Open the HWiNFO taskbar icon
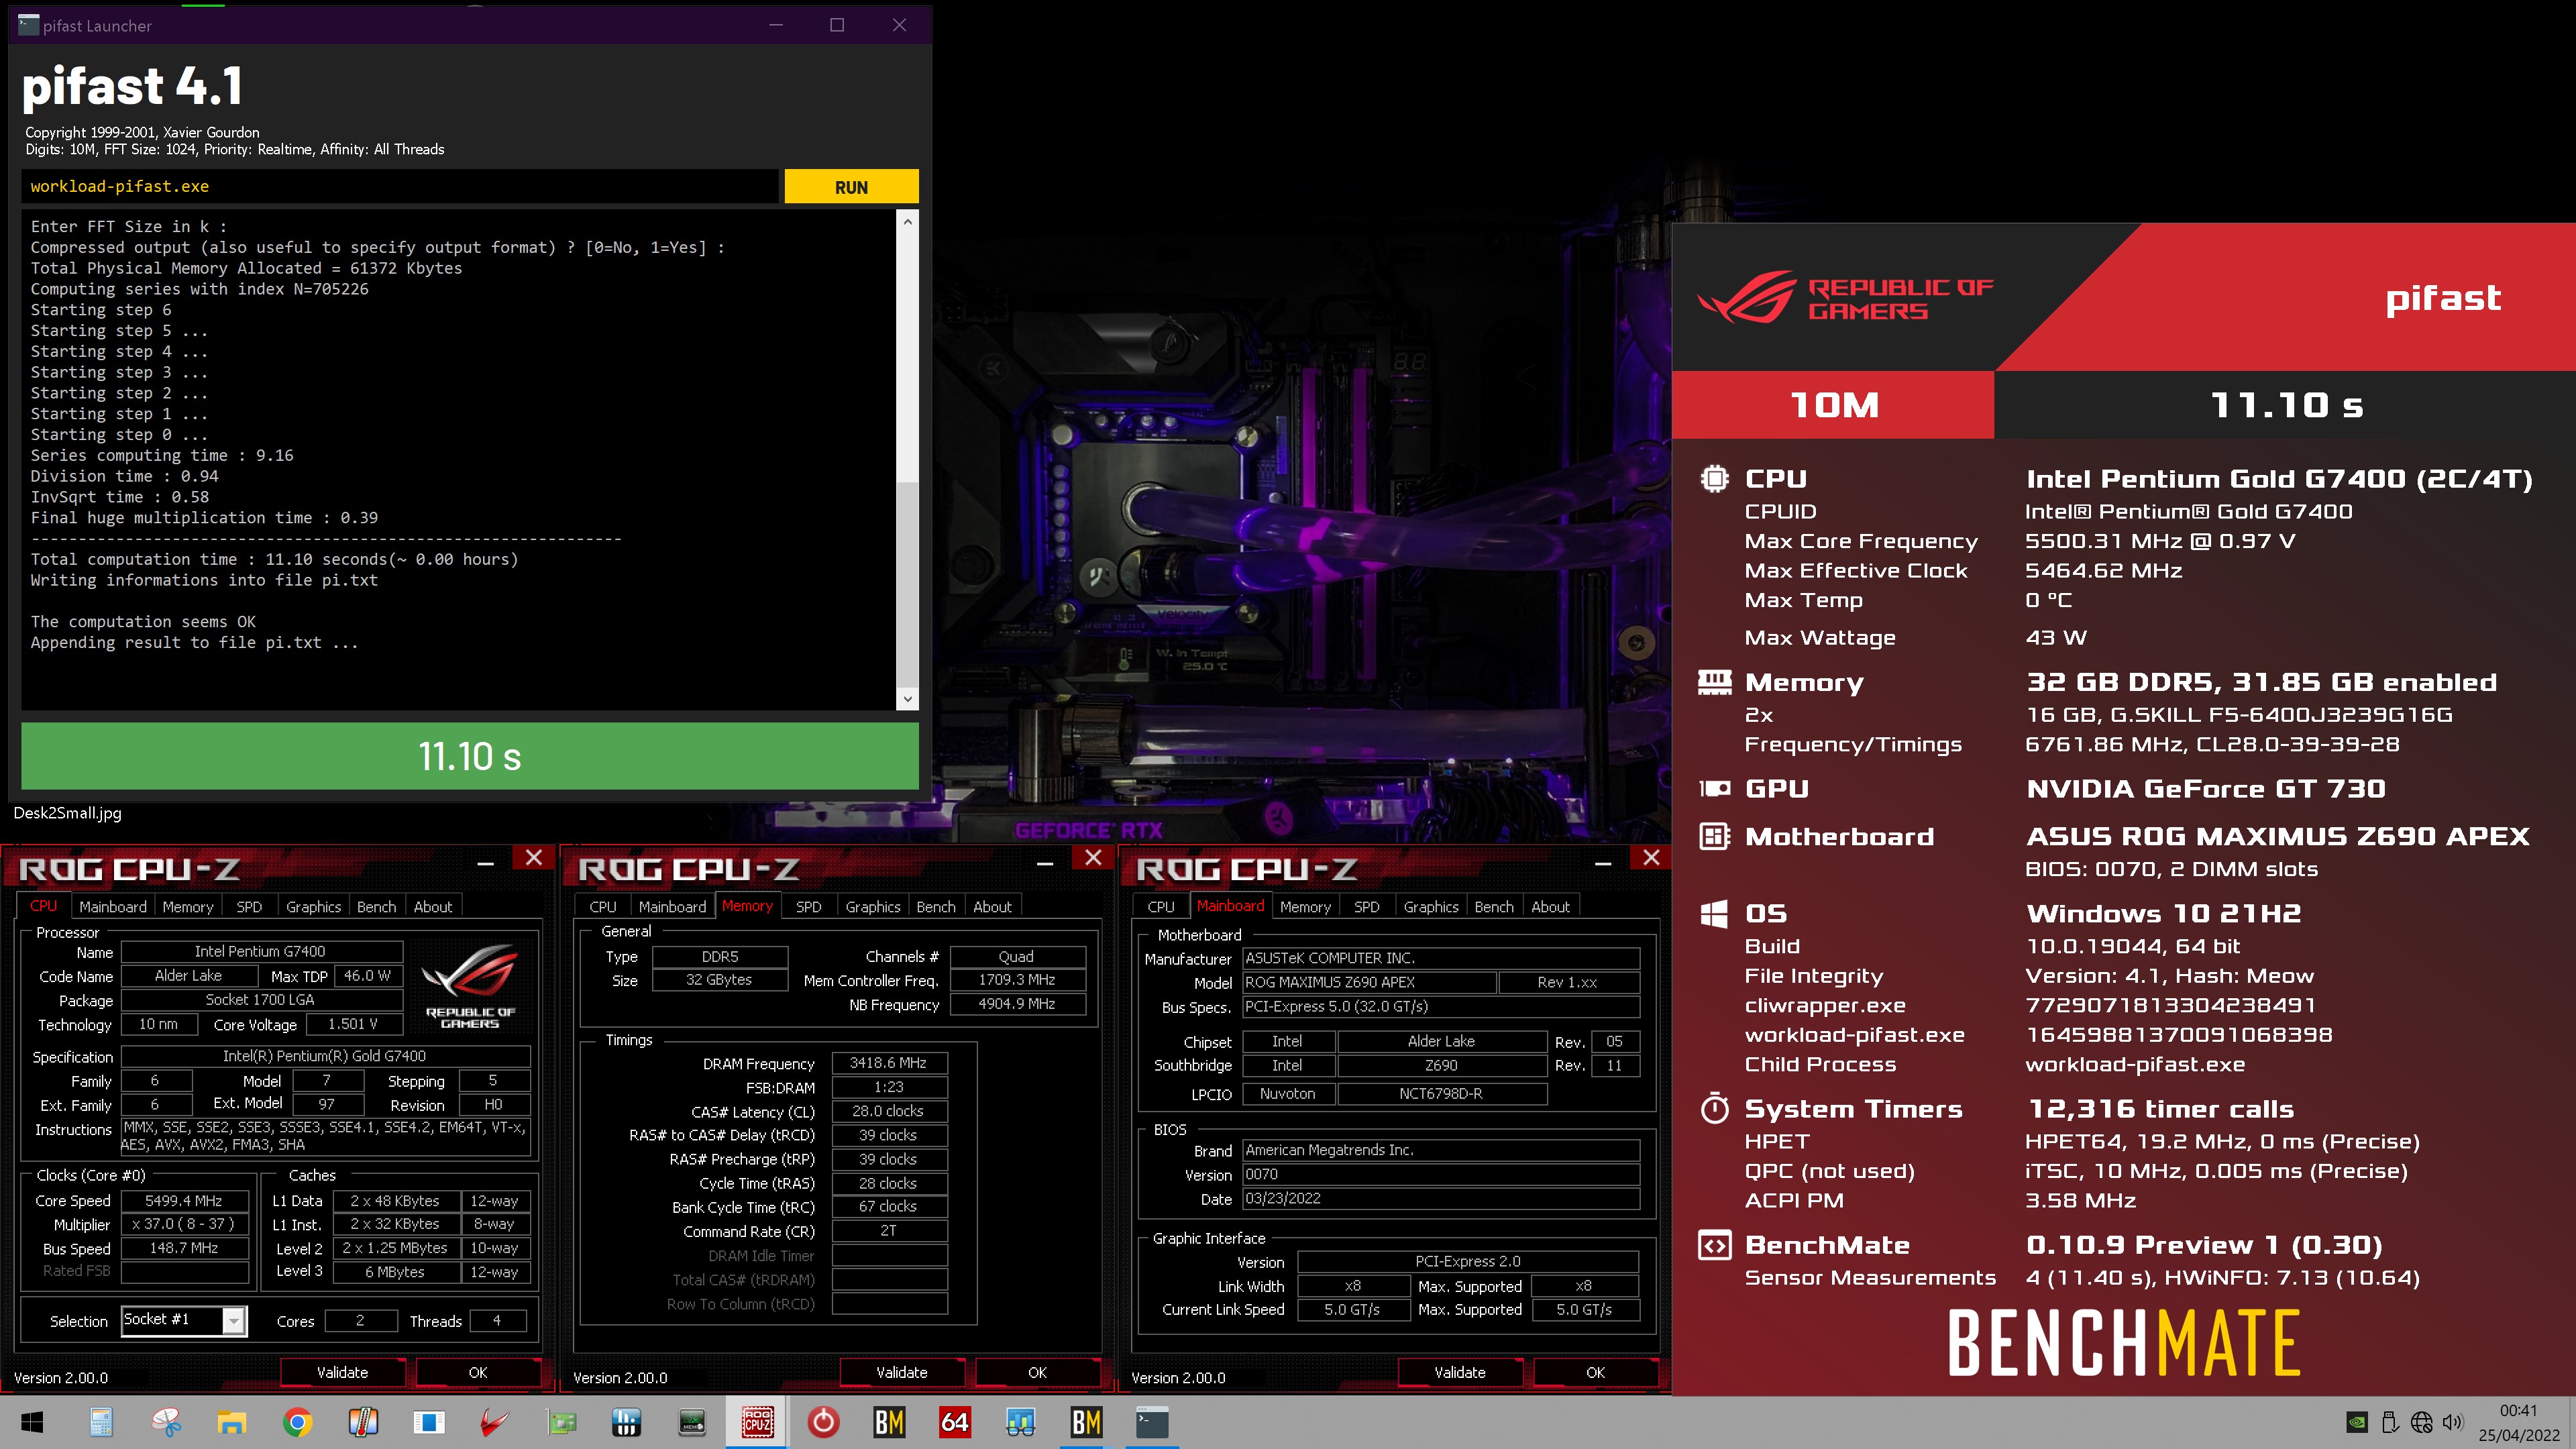The image size is (2576, 1449). 627,1422
